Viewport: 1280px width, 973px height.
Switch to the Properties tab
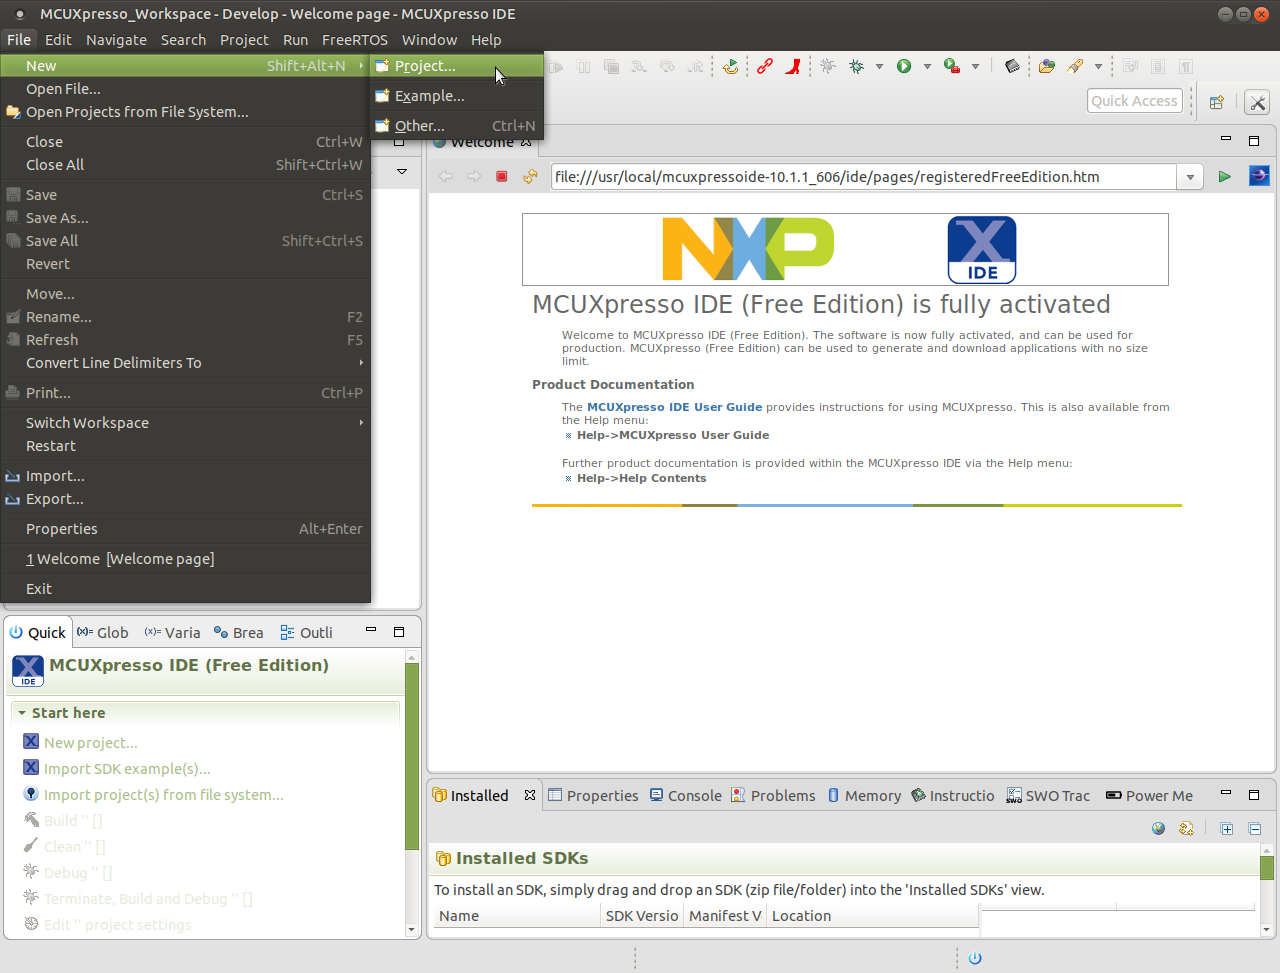point(593,796)
